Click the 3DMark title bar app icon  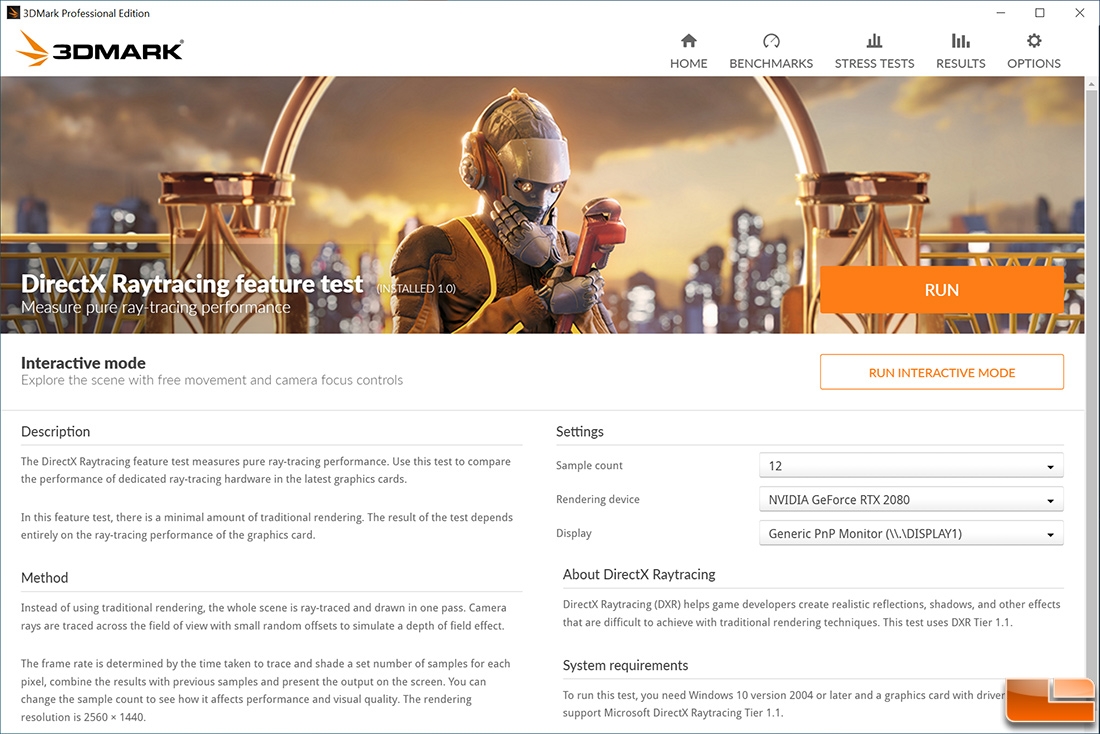click(13, 13)
